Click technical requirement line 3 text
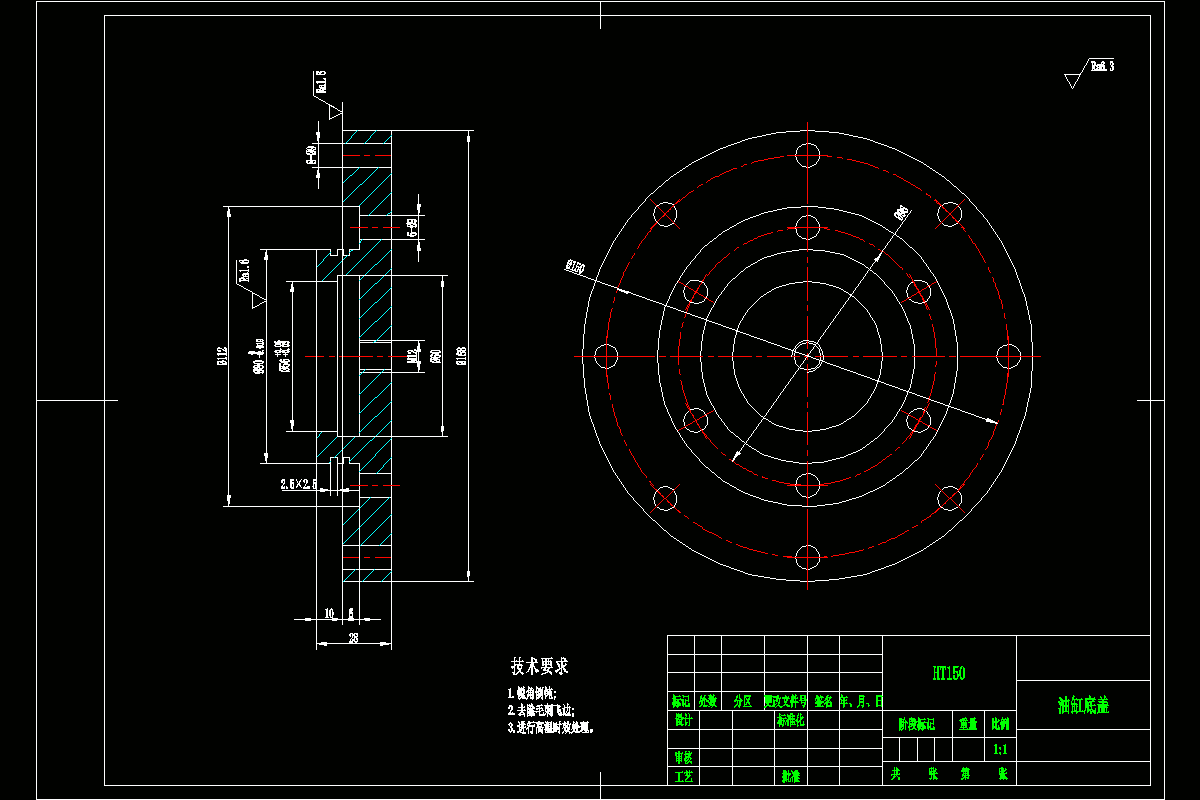The width and height of the screenshot is (1200, 800). tap(552, 728)
